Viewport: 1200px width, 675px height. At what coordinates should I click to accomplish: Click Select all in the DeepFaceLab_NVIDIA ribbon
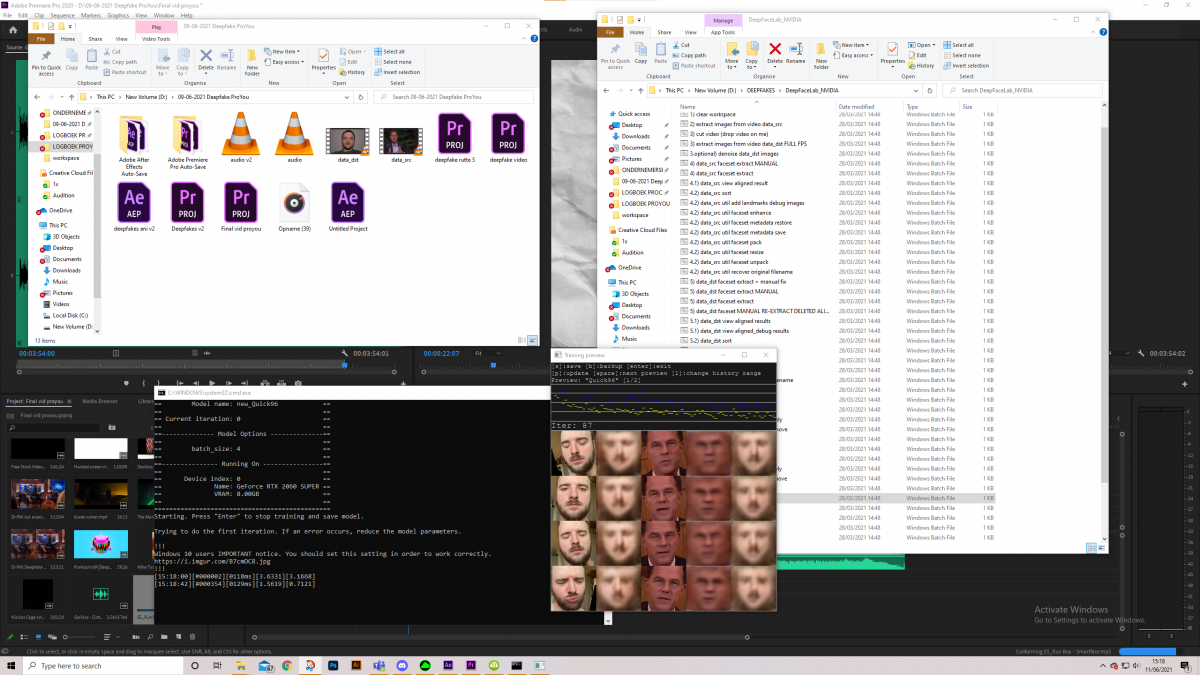pos(960,45)
